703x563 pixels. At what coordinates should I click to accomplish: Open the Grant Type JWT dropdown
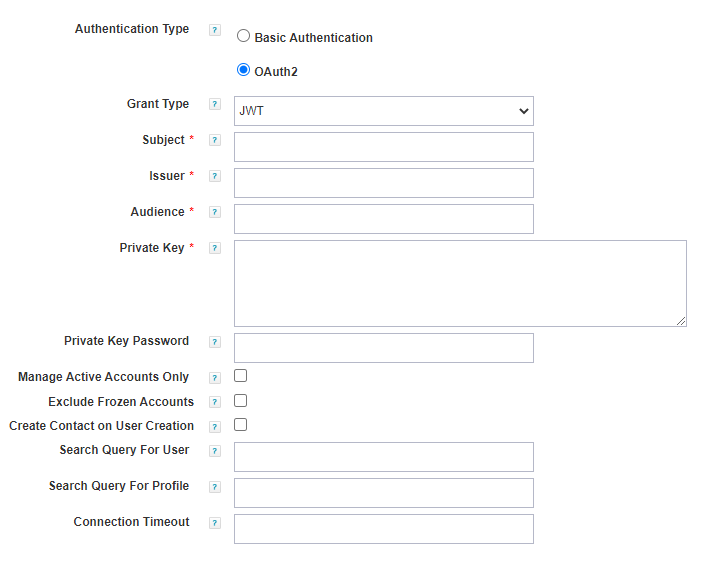pyautogui.click(x=384, y=111)
